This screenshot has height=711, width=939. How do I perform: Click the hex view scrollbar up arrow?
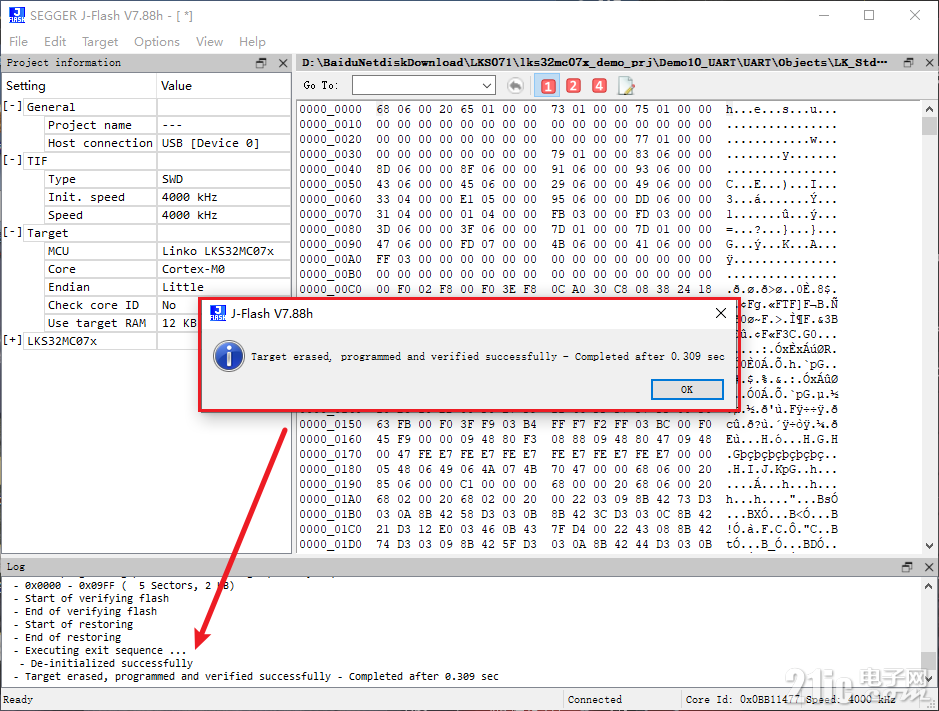point(929,109)
